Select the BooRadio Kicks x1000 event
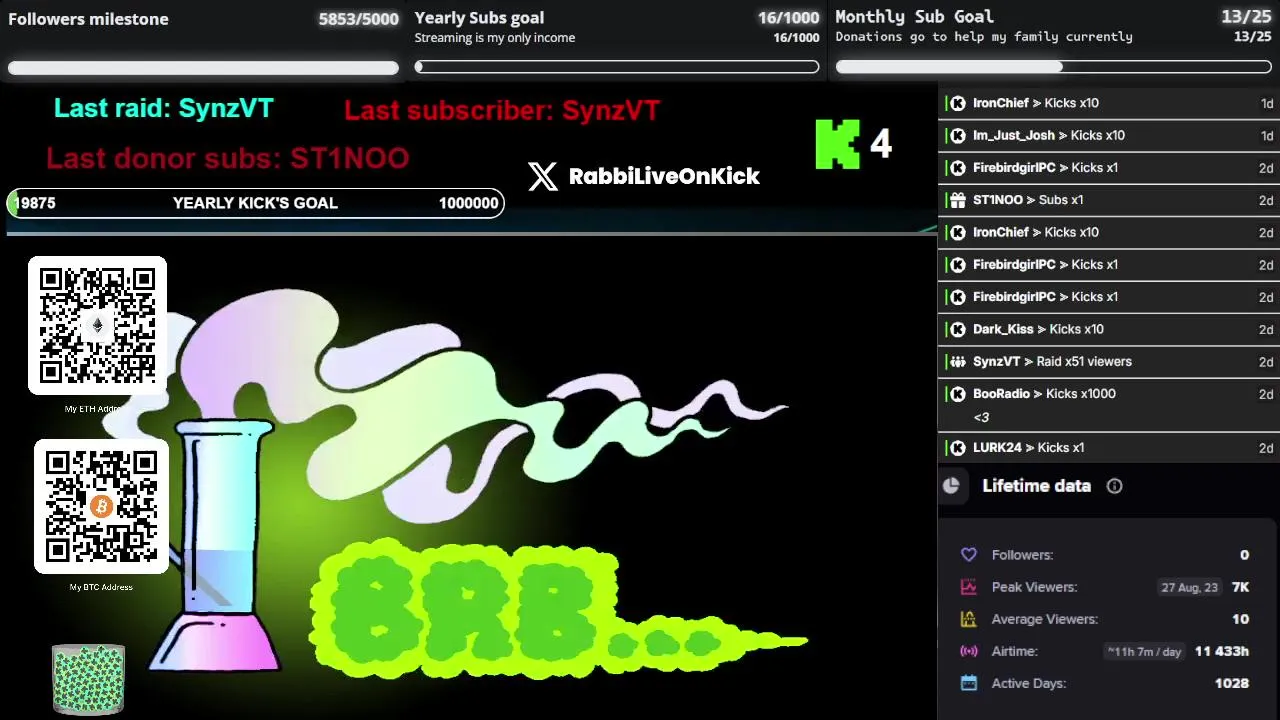Image resolution: width=1280 pixels, height=720 pixels. coord(1109,405)
